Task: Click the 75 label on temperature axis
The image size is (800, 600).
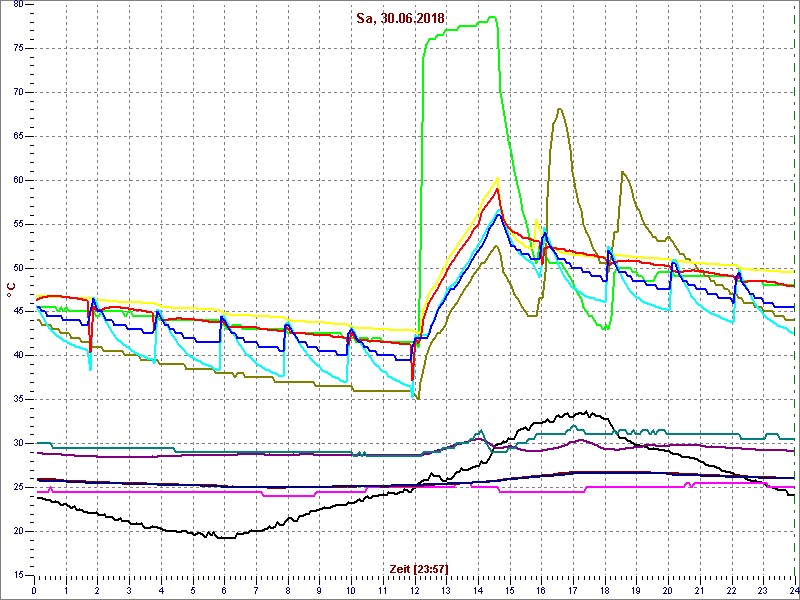Action: tap(17, 48)
